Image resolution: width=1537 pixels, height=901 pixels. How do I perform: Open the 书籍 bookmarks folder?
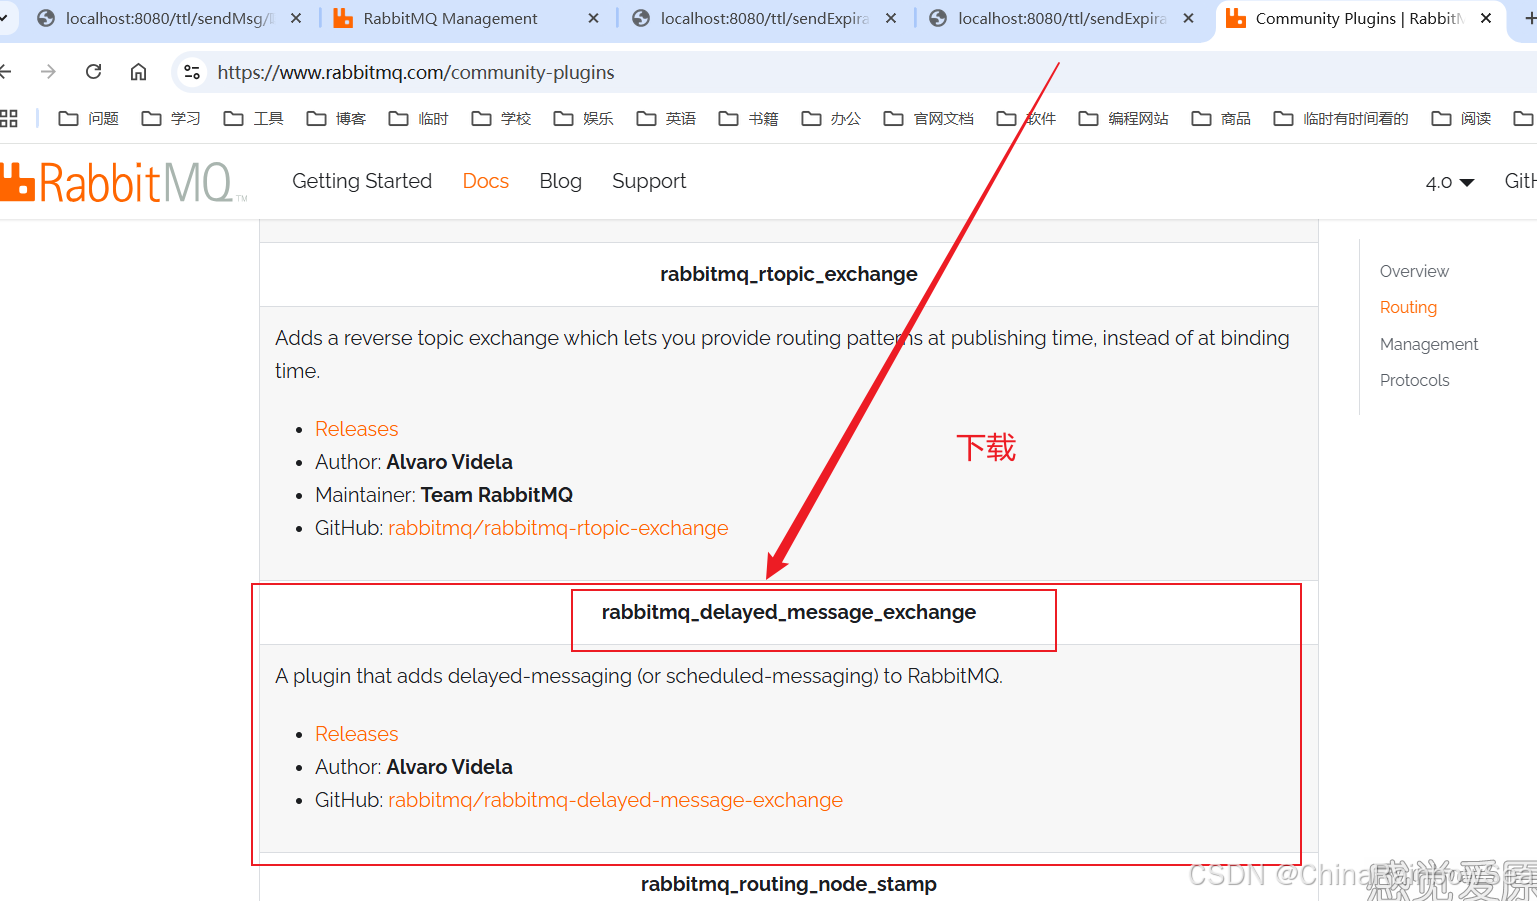pos(749,118)
